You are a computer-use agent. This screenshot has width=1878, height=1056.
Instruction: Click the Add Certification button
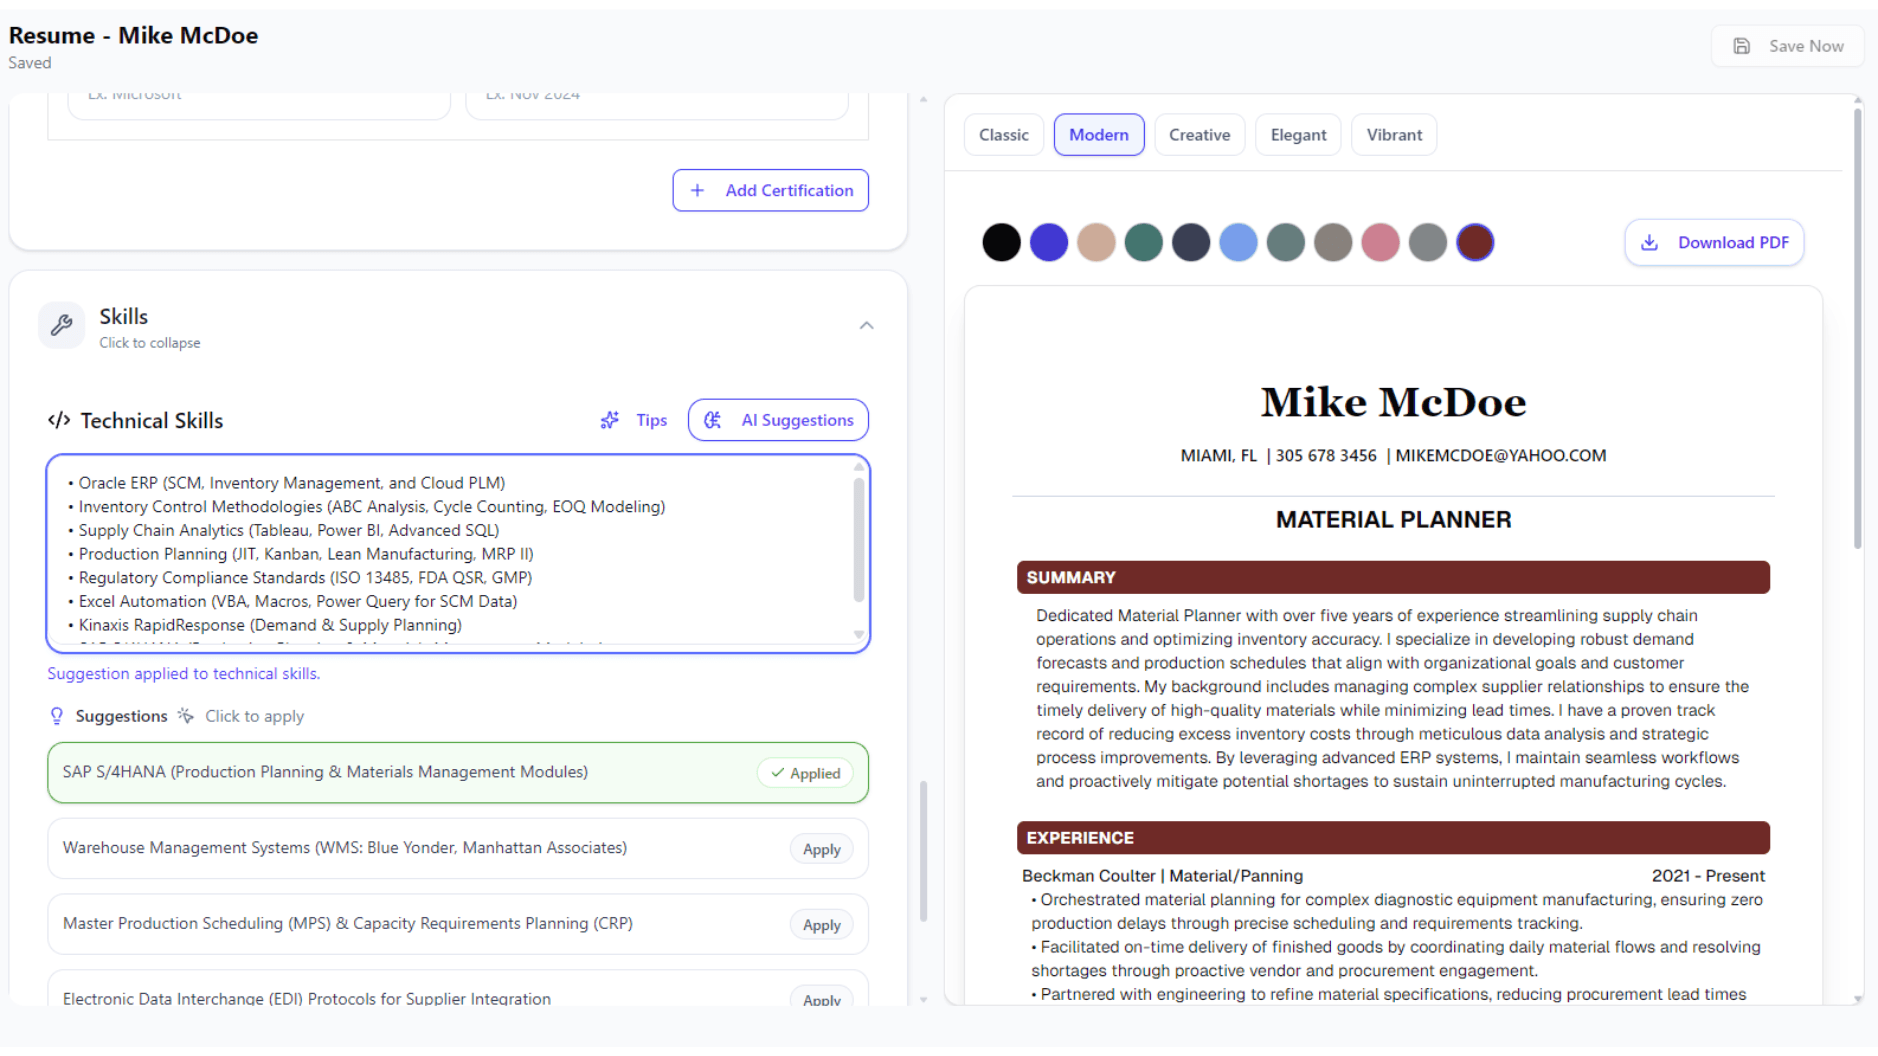pos(770,190)
